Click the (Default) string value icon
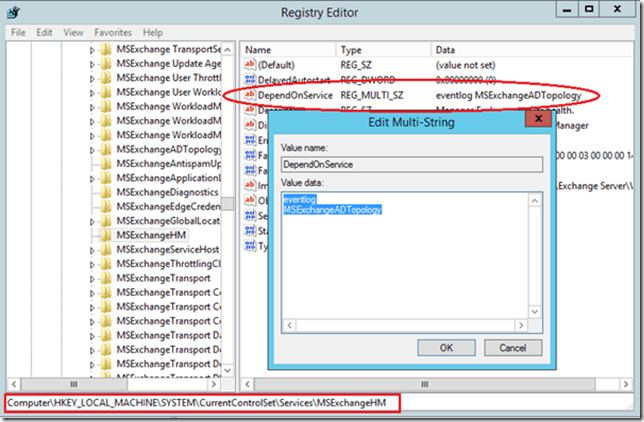The image size is (644, 422). pos(250,65)
